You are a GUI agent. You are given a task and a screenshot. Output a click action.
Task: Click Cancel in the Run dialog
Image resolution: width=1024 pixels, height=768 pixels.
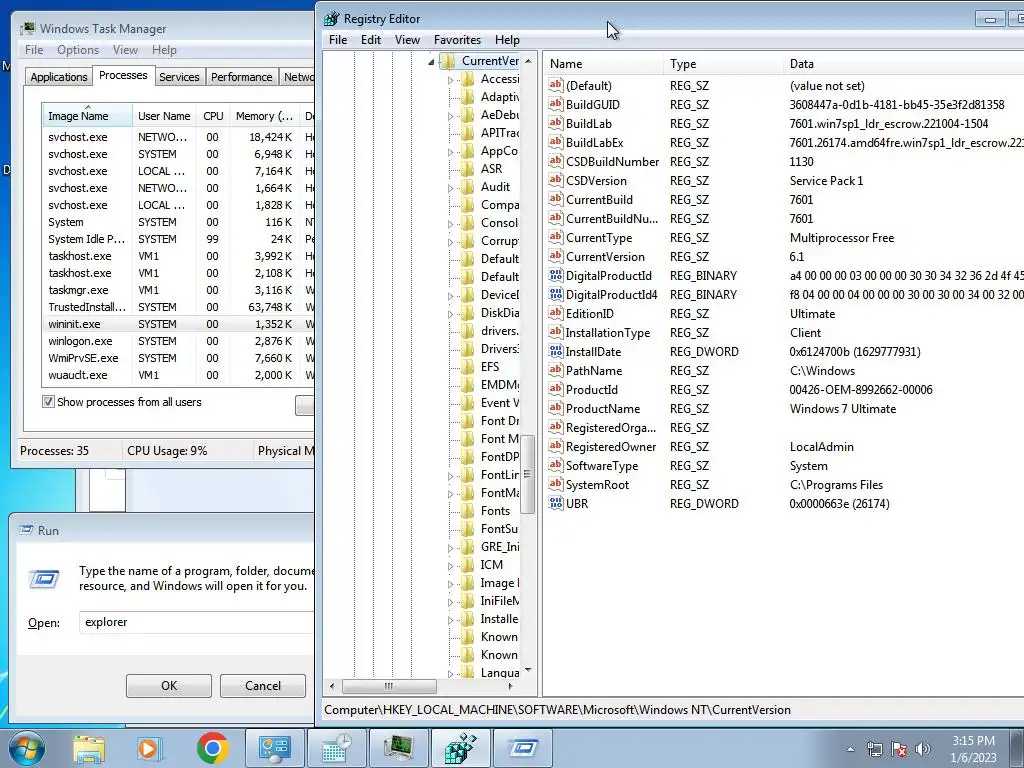coord(263,686)
